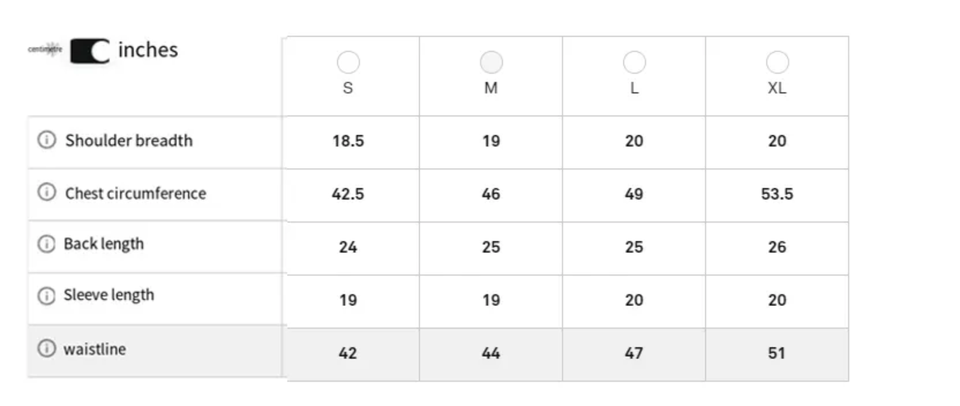Select the XL size radio button

point(777,62)
